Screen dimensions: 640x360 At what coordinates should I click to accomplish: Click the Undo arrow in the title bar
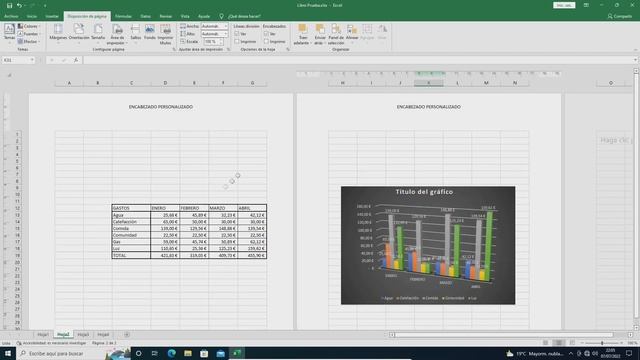pyautogui.click(x=19, y=5)
